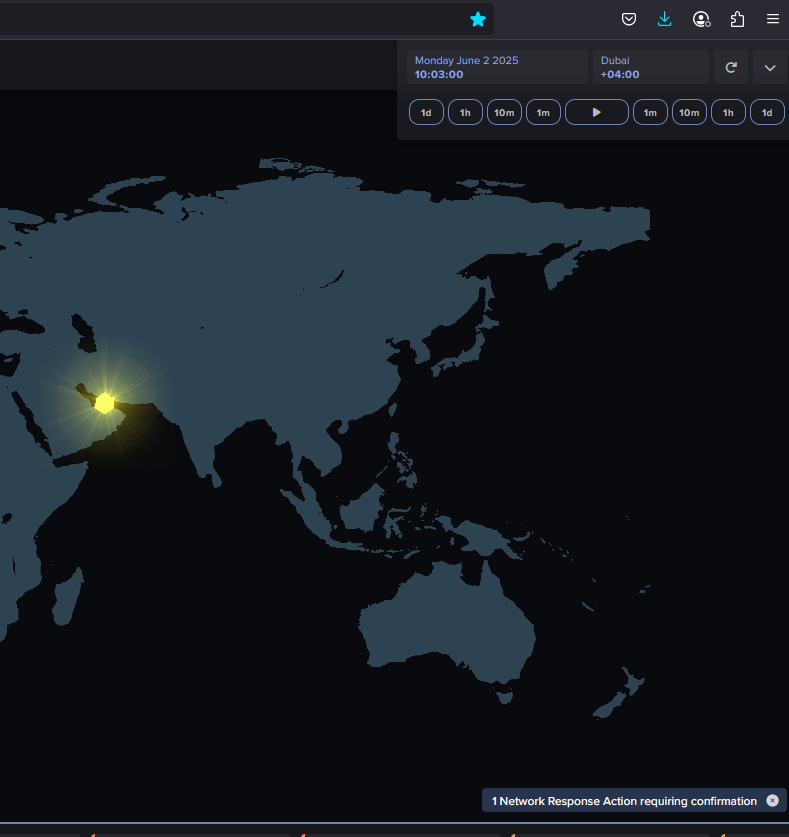Step back one minute with left 1m

(543, 112)
